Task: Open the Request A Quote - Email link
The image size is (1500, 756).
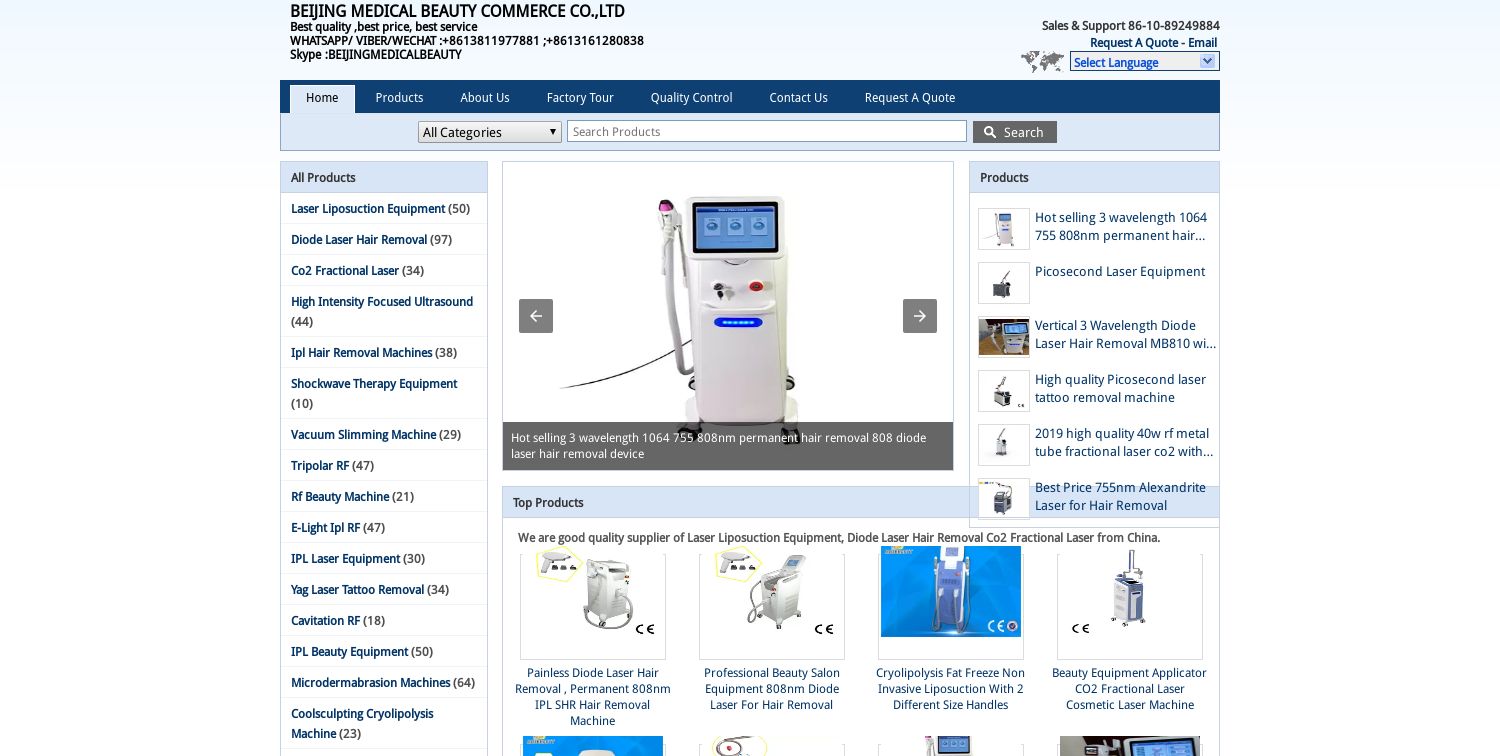Action: [x=1152, y=42]
